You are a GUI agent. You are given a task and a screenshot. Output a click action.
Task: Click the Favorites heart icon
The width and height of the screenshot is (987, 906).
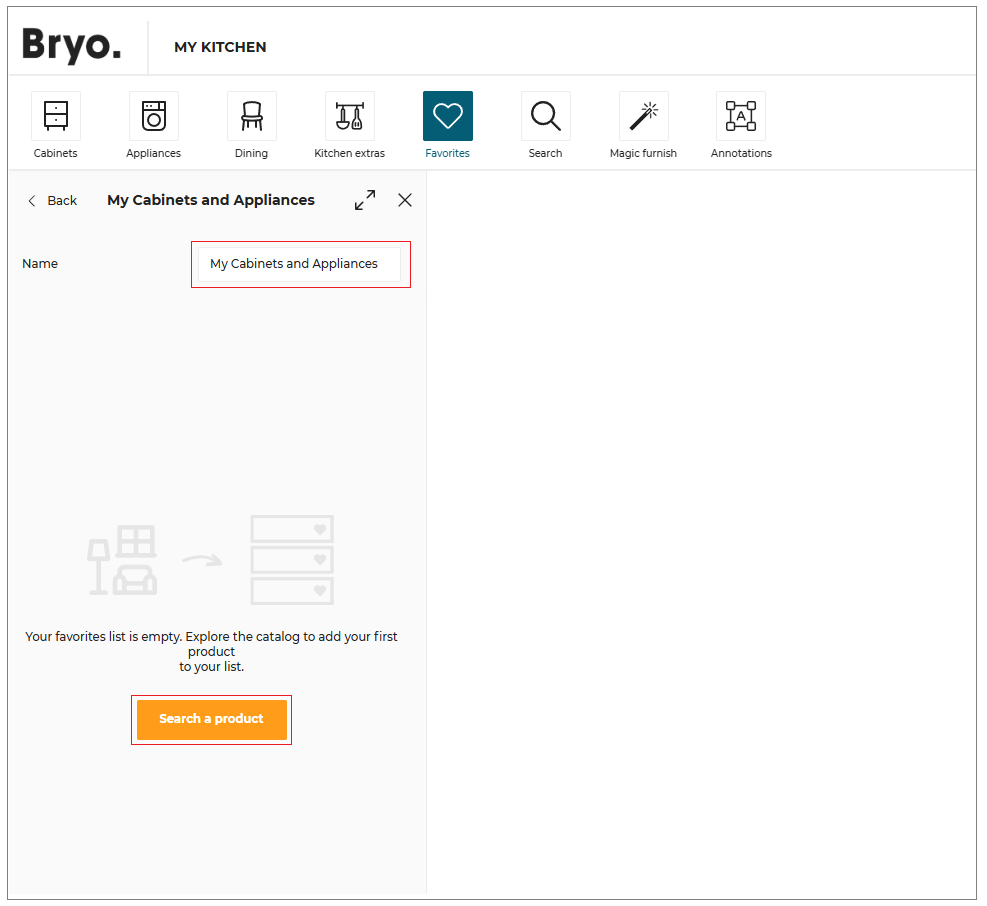pyautogui.click(x=448, y=117)
